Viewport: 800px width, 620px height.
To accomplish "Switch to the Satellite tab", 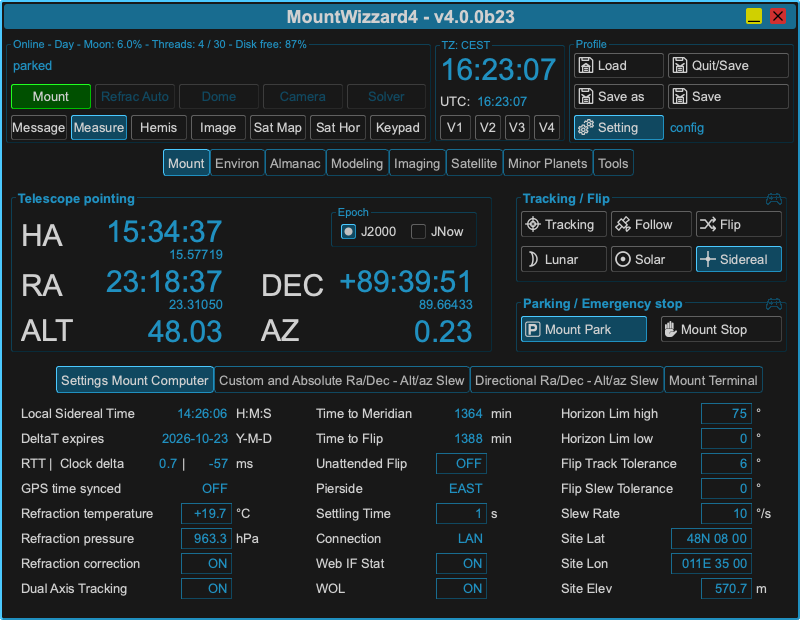I will click(x=474, y=163).
